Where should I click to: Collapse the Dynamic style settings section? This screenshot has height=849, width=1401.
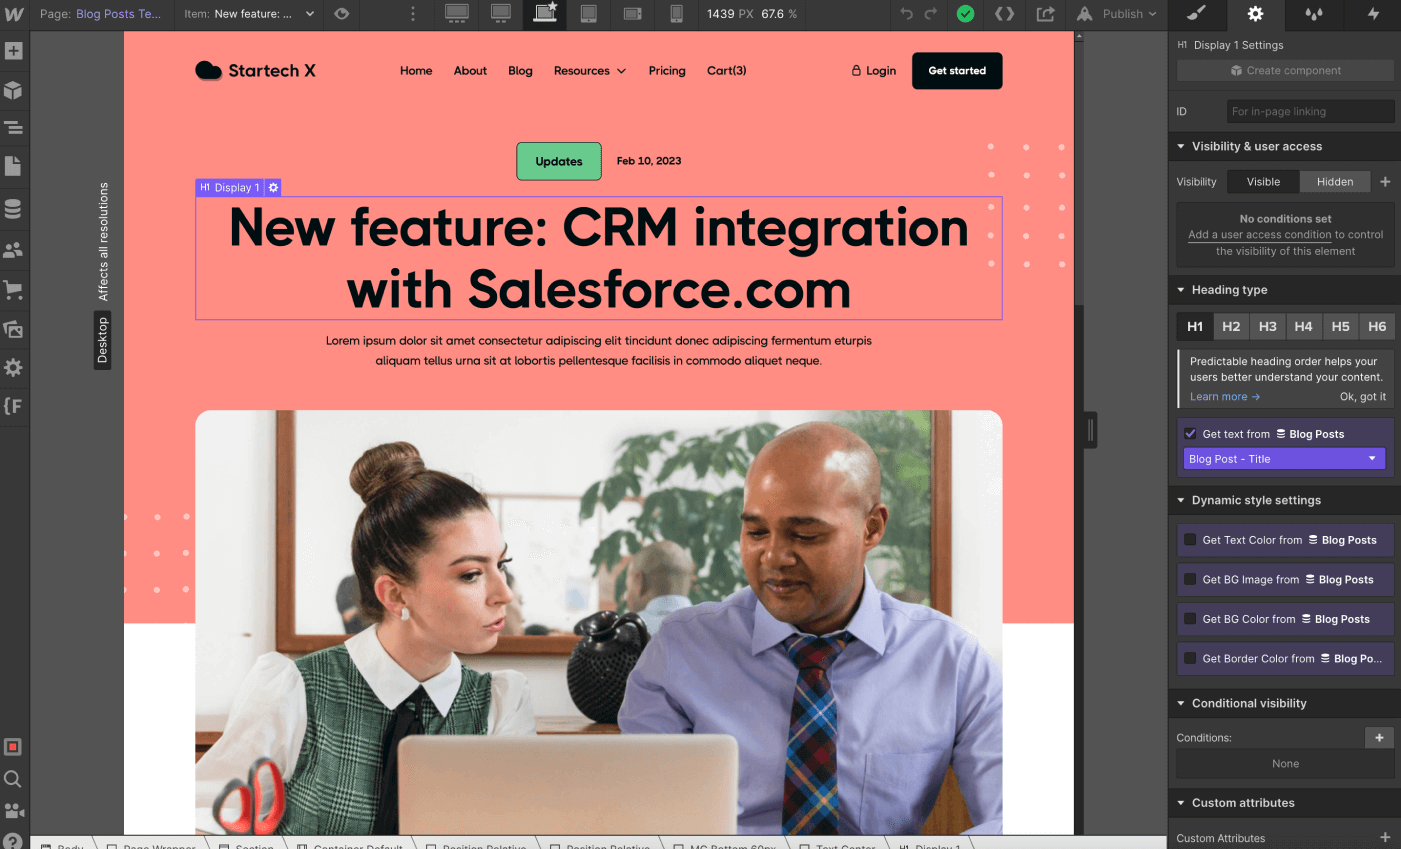1181,500
